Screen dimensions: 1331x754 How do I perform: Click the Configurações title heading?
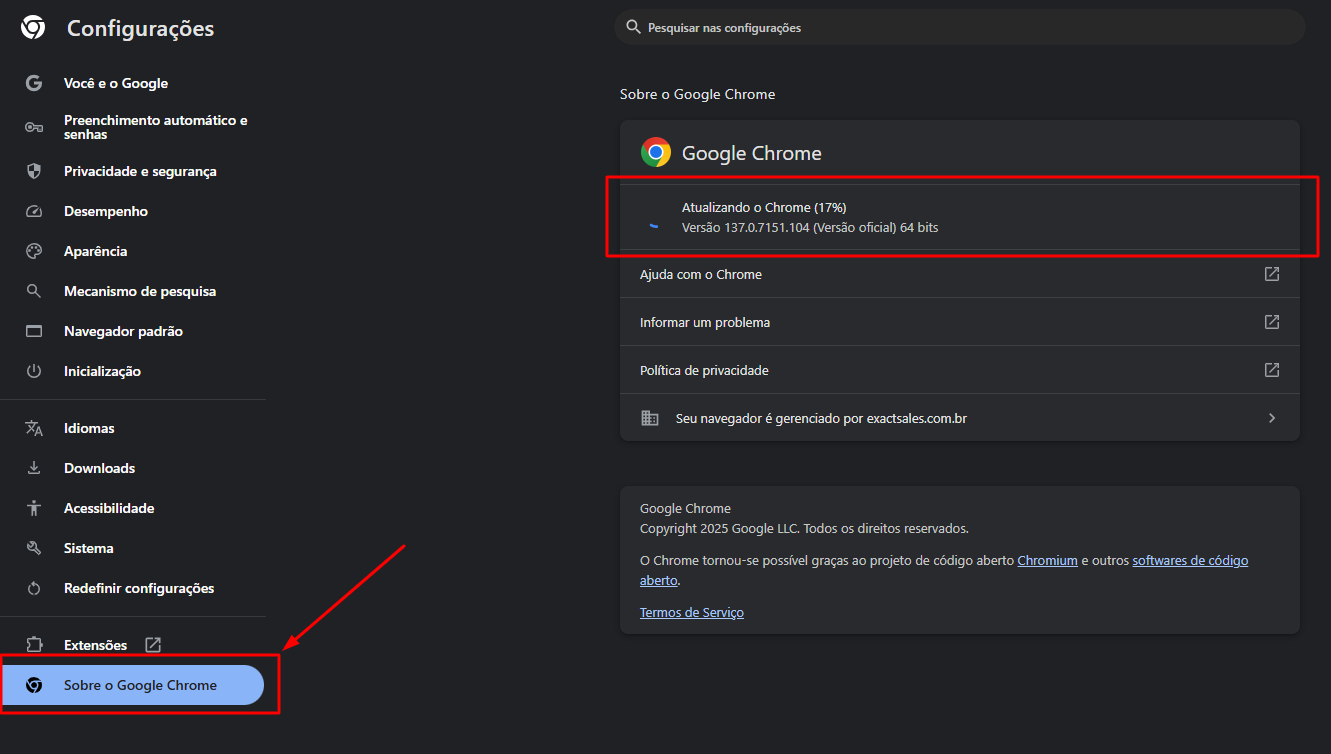140,29
